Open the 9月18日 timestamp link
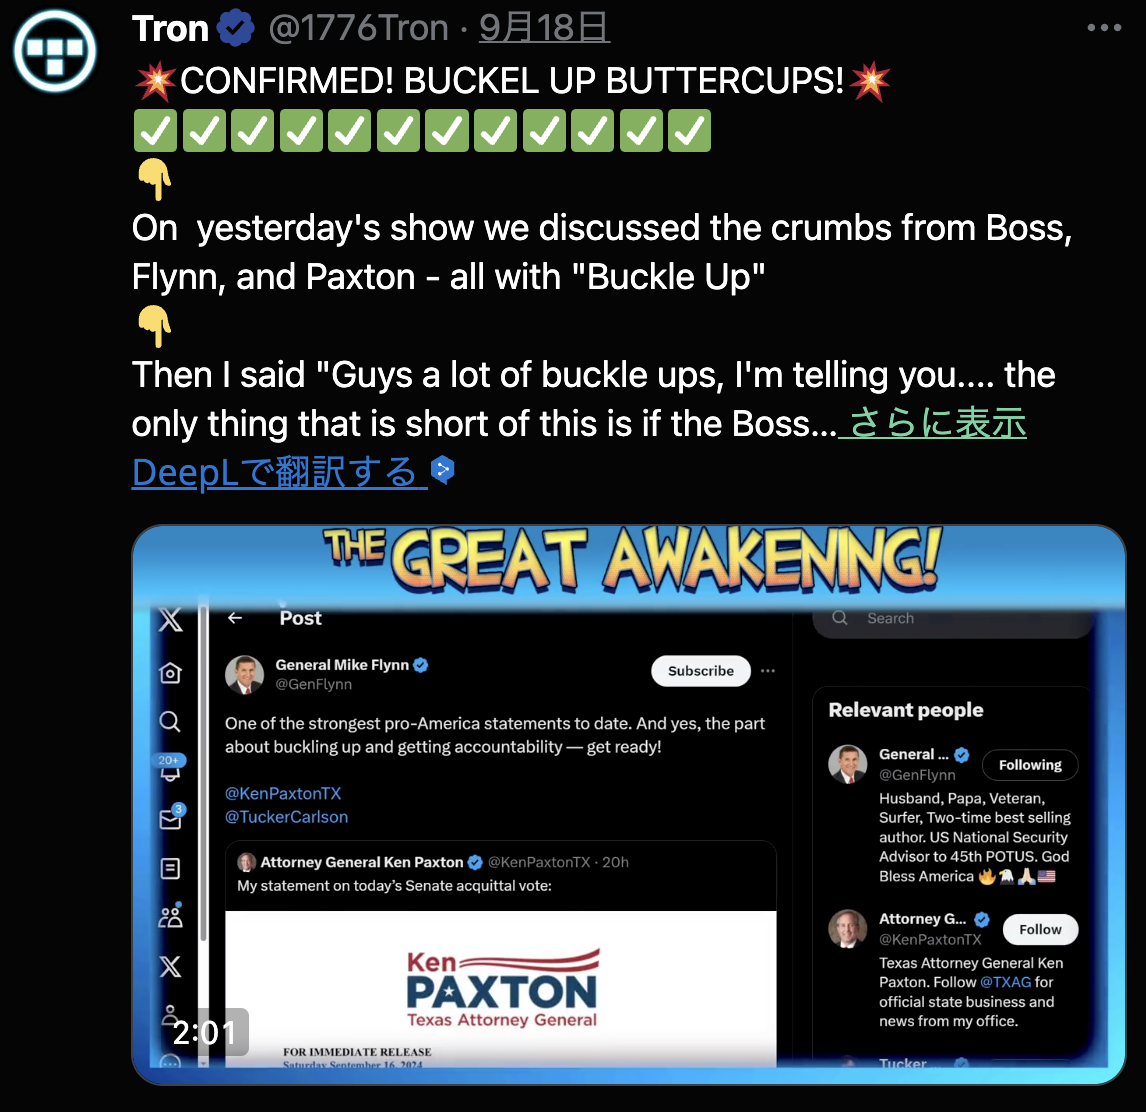The height and width of the screenshot is (1112, 1146). pos(544,29)
